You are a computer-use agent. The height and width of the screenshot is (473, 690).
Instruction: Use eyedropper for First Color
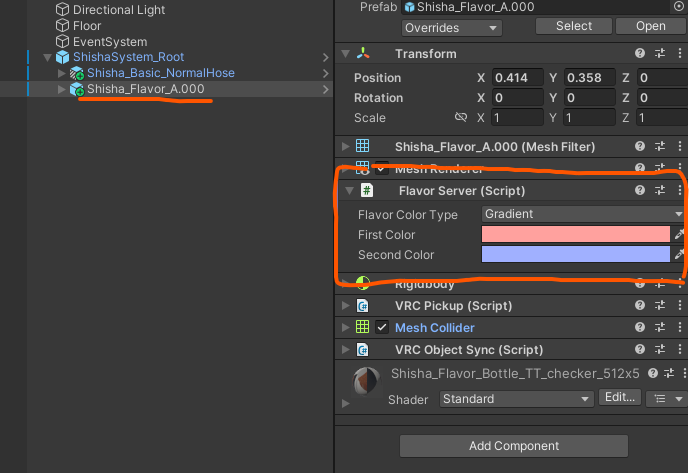(680, 234)
